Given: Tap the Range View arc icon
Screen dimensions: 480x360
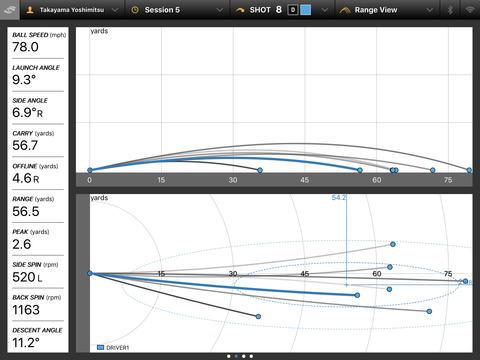Looking at the screenshot, I should click(345, 10).
